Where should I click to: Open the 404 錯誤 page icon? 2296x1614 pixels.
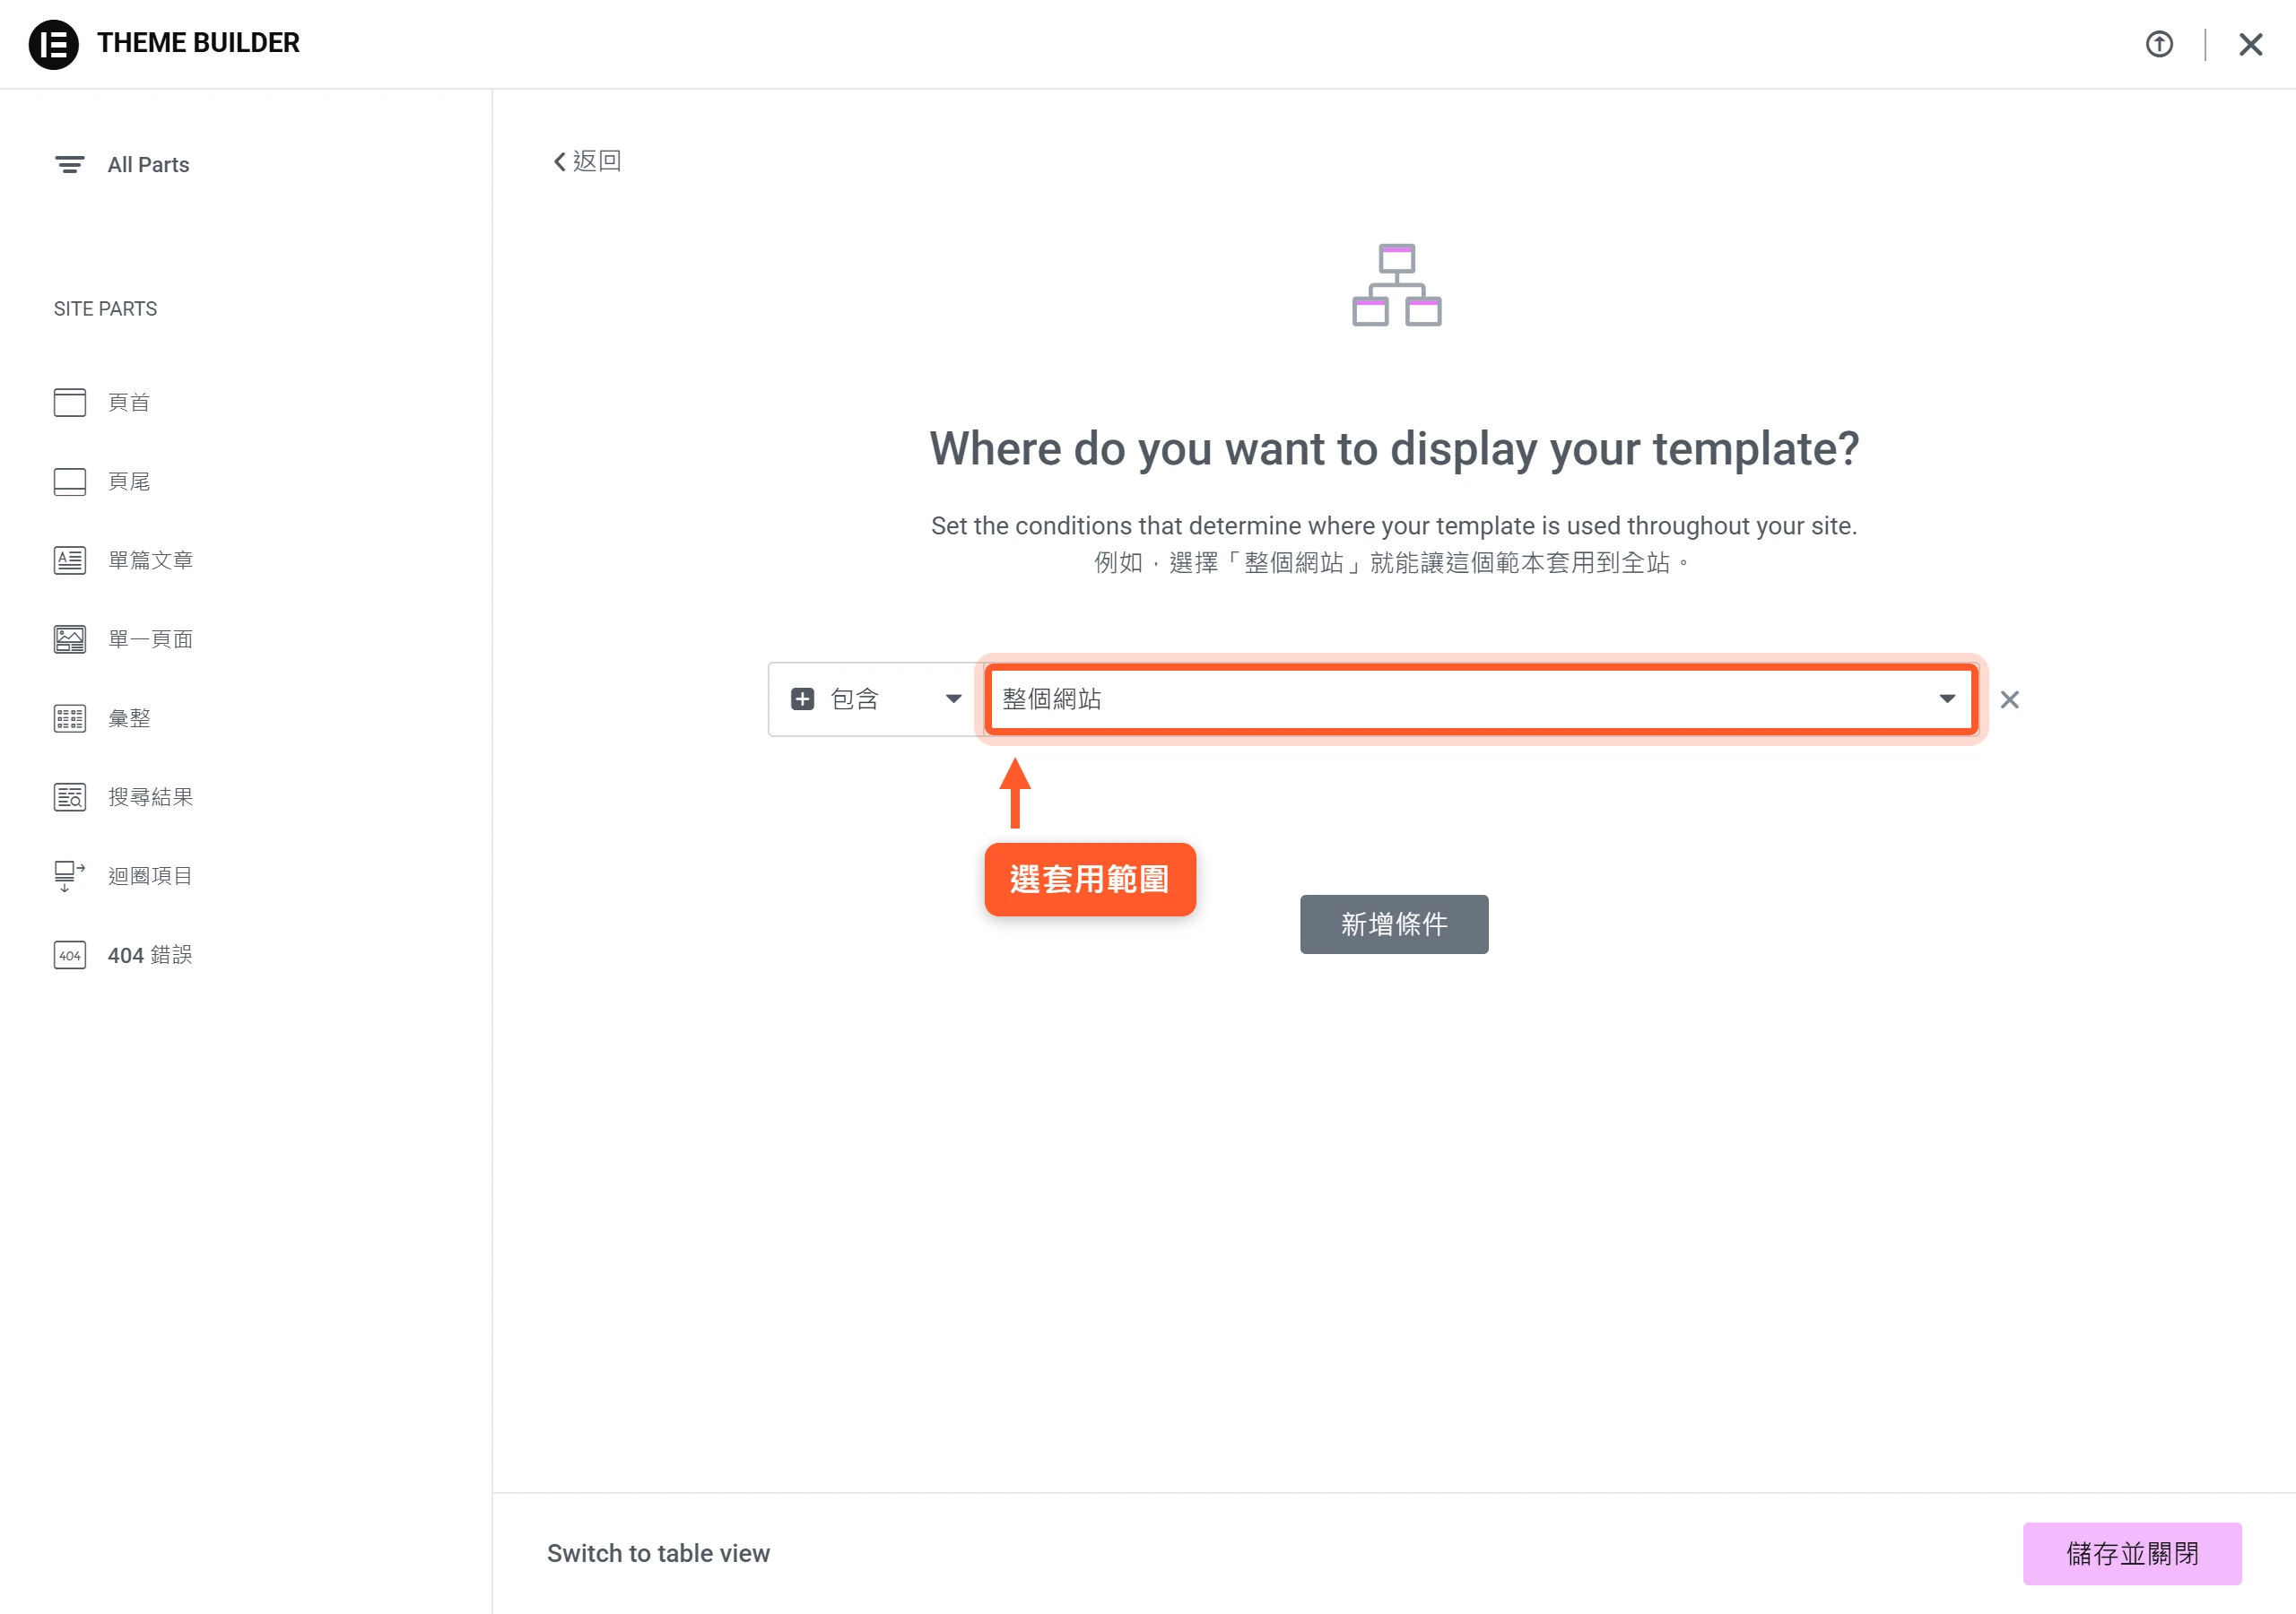pos(70,955)
